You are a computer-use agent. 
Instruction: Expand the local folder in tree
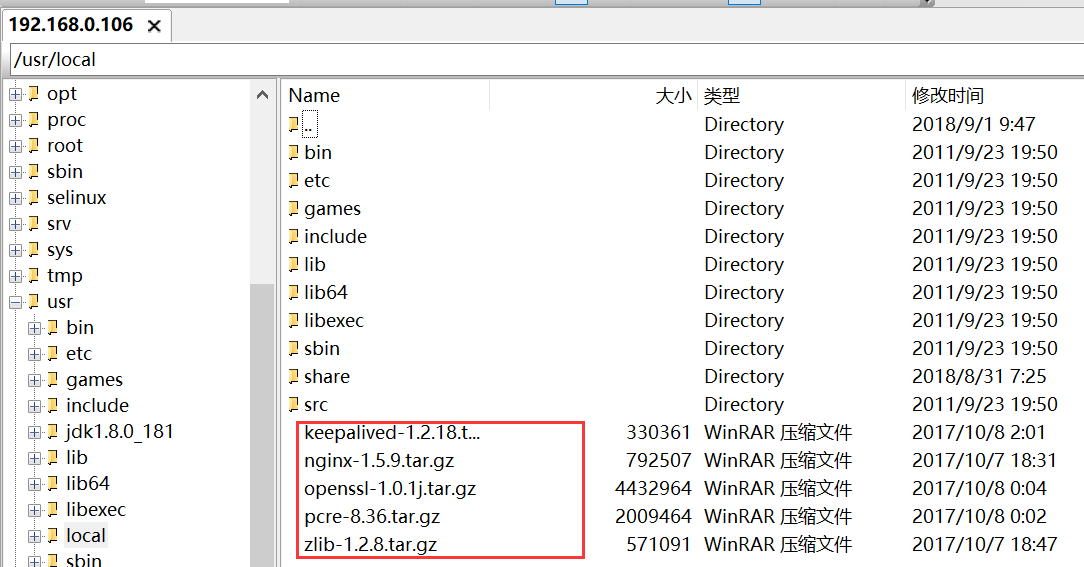35,536
